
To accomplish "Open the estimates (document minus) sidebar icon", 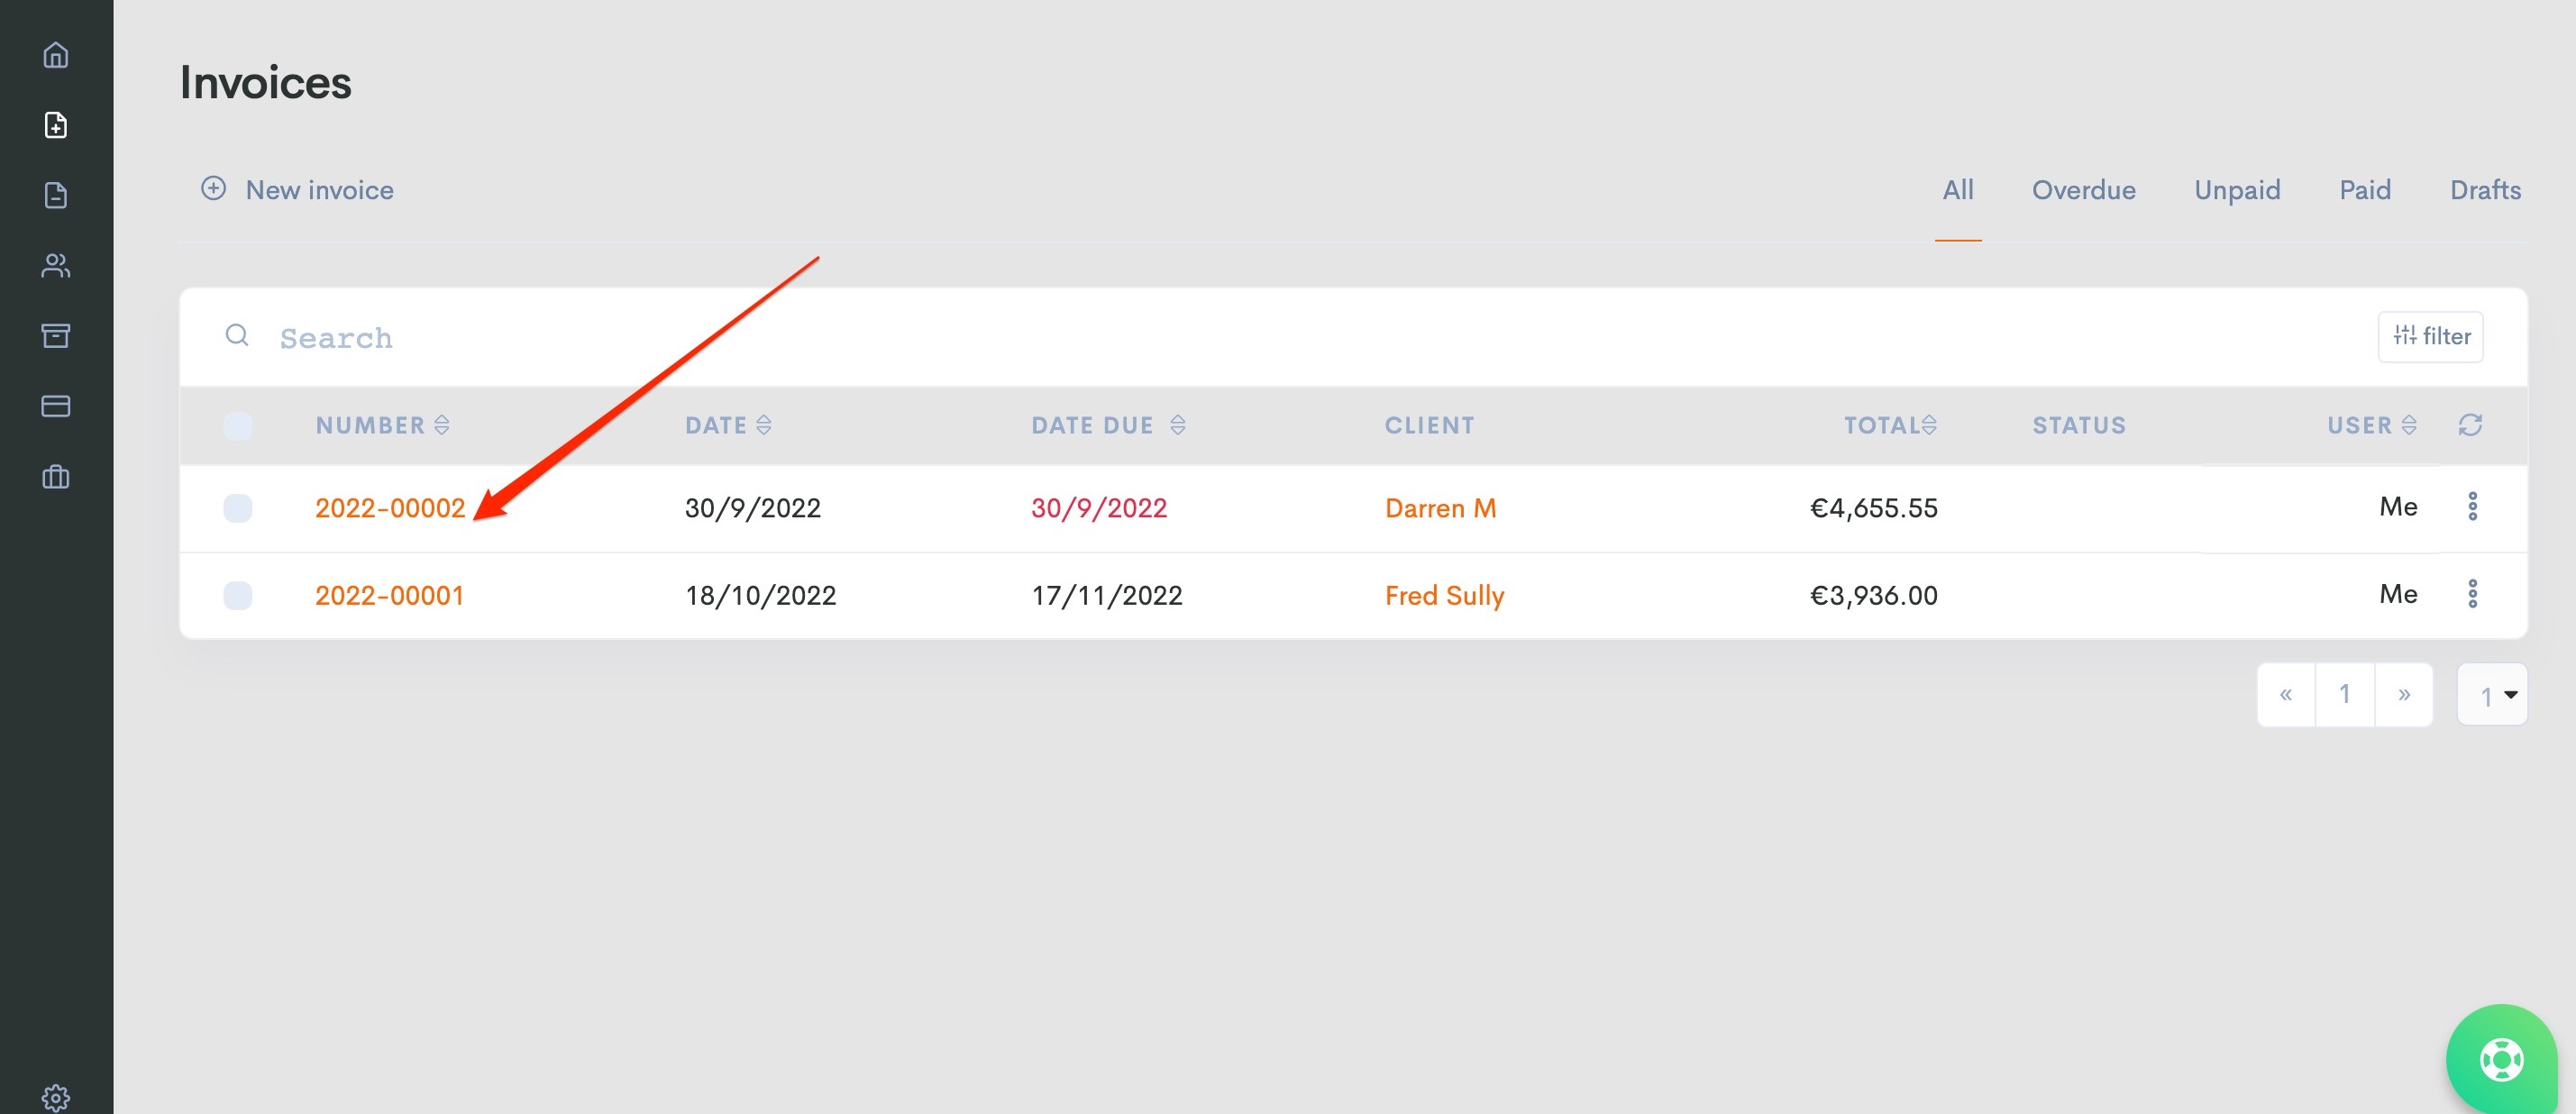I will tap(56, 195).
